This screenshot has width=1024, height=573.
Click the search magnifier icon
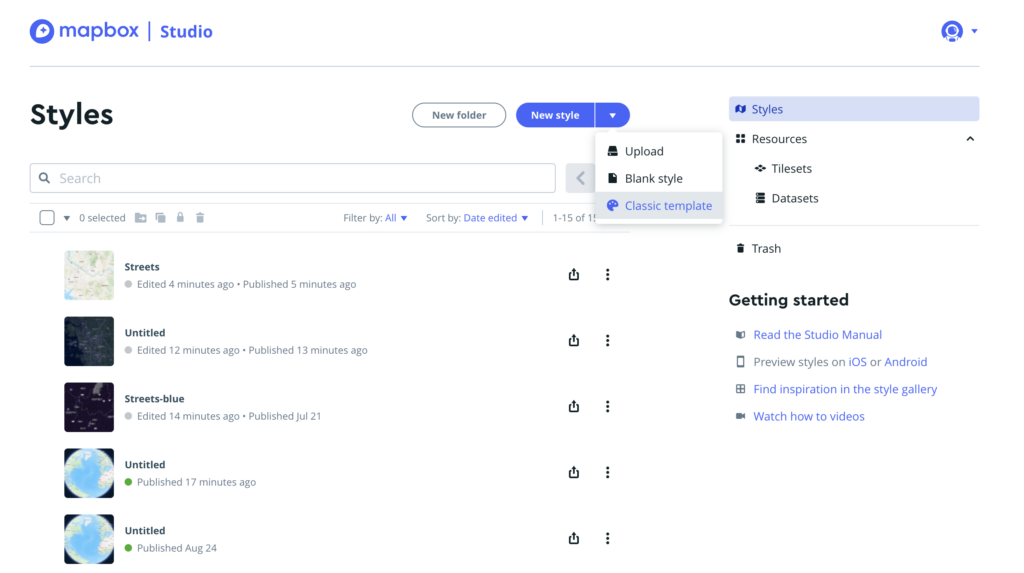44,178
